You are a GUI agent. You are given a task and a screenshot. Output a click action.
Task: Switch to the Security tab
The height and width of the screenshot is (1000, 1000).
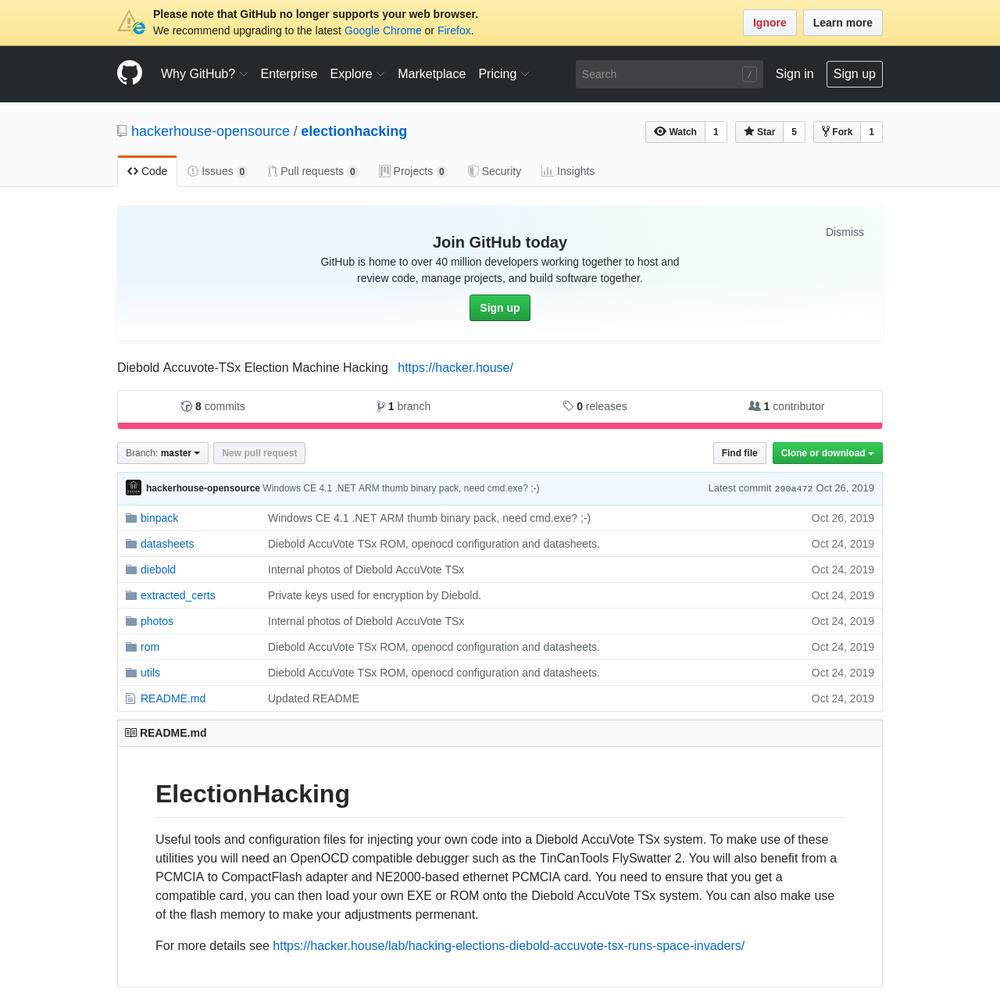point(494,172)
